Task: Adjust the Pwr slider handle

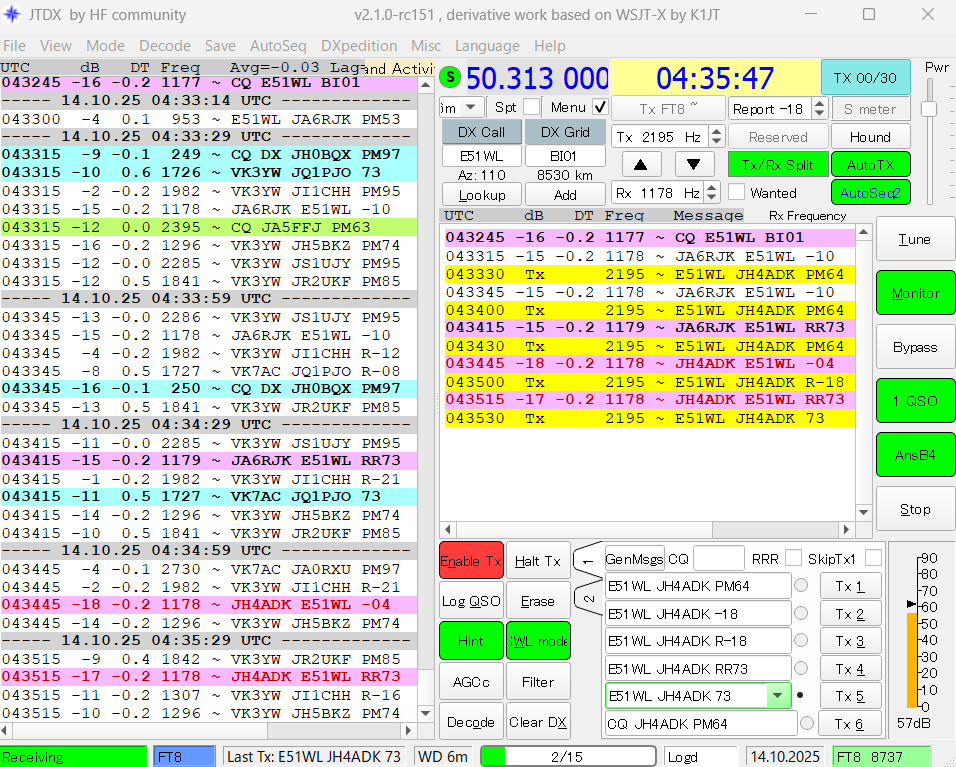Action: click(x=929, y=108)
